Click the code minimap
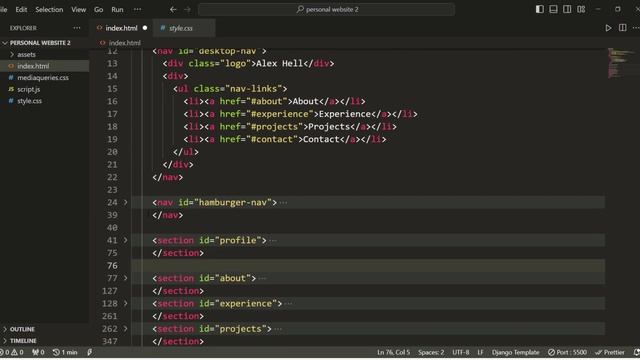Screen dimensions: 640x360 click(x=621, y=63)
